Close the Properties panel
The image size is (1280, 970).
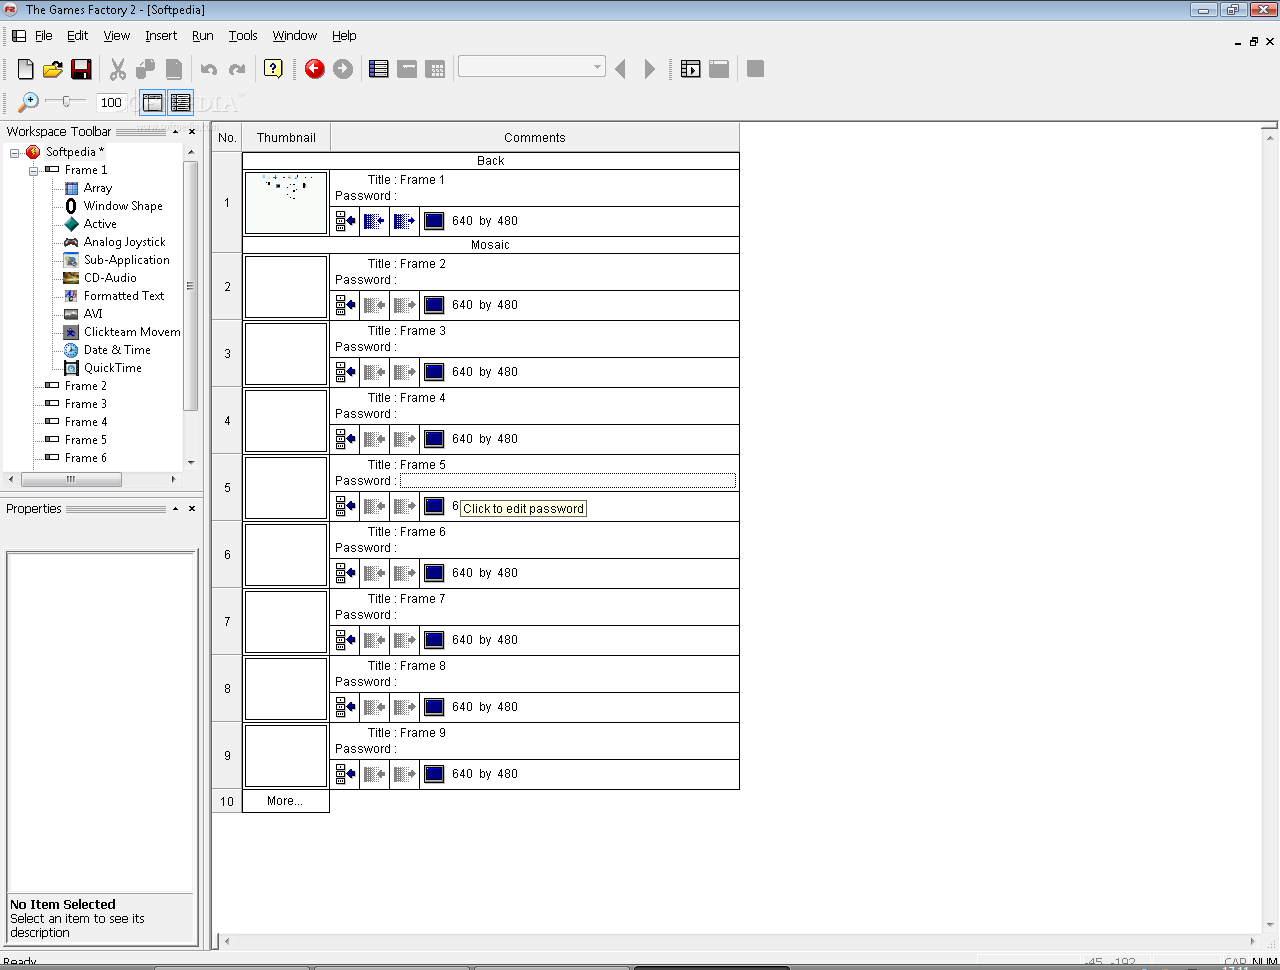click(x=192, y=508)
